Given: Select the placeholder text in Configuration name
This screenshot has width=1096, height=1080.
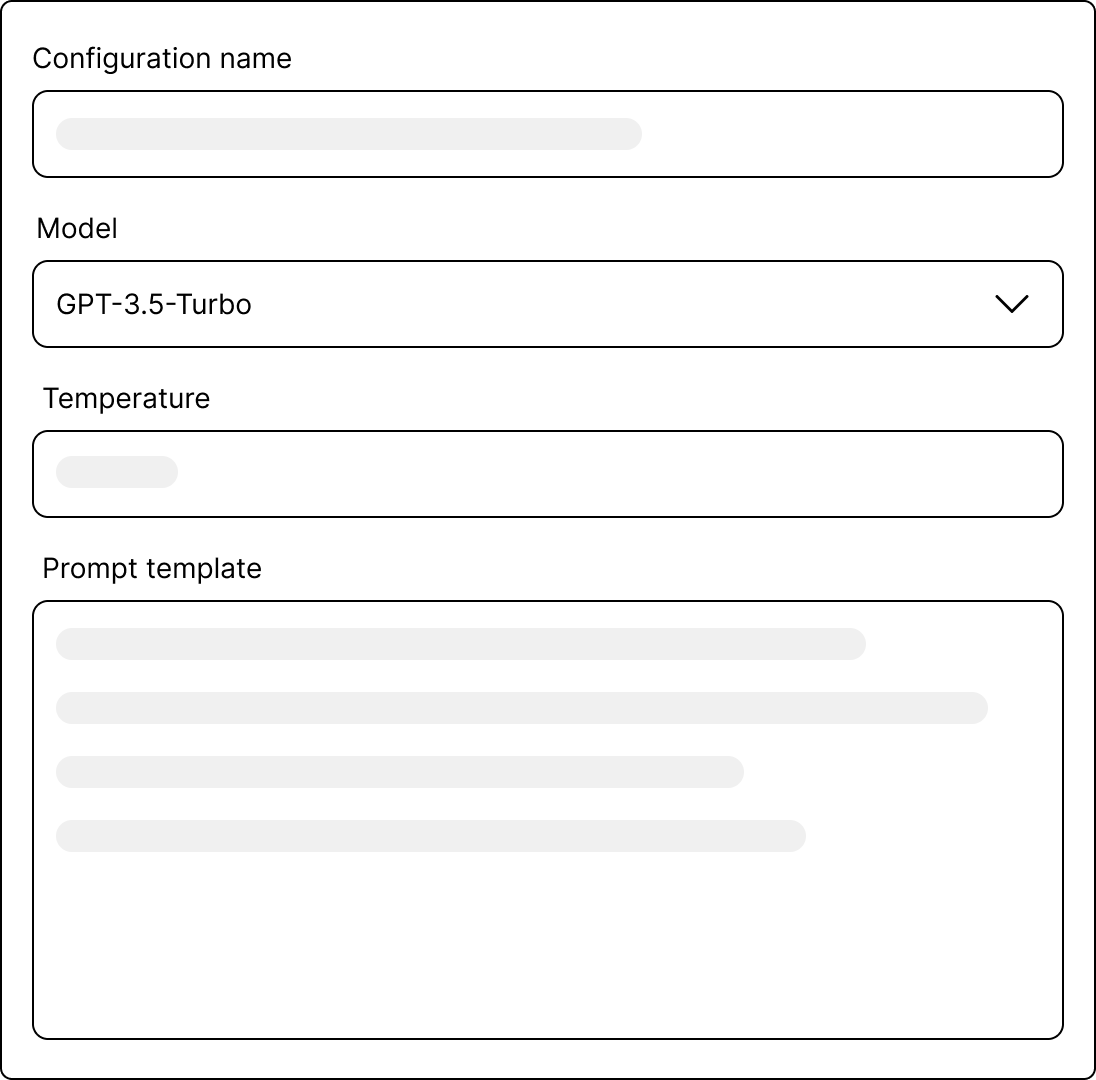Looking at the screenshot, I should coord(348,134).
